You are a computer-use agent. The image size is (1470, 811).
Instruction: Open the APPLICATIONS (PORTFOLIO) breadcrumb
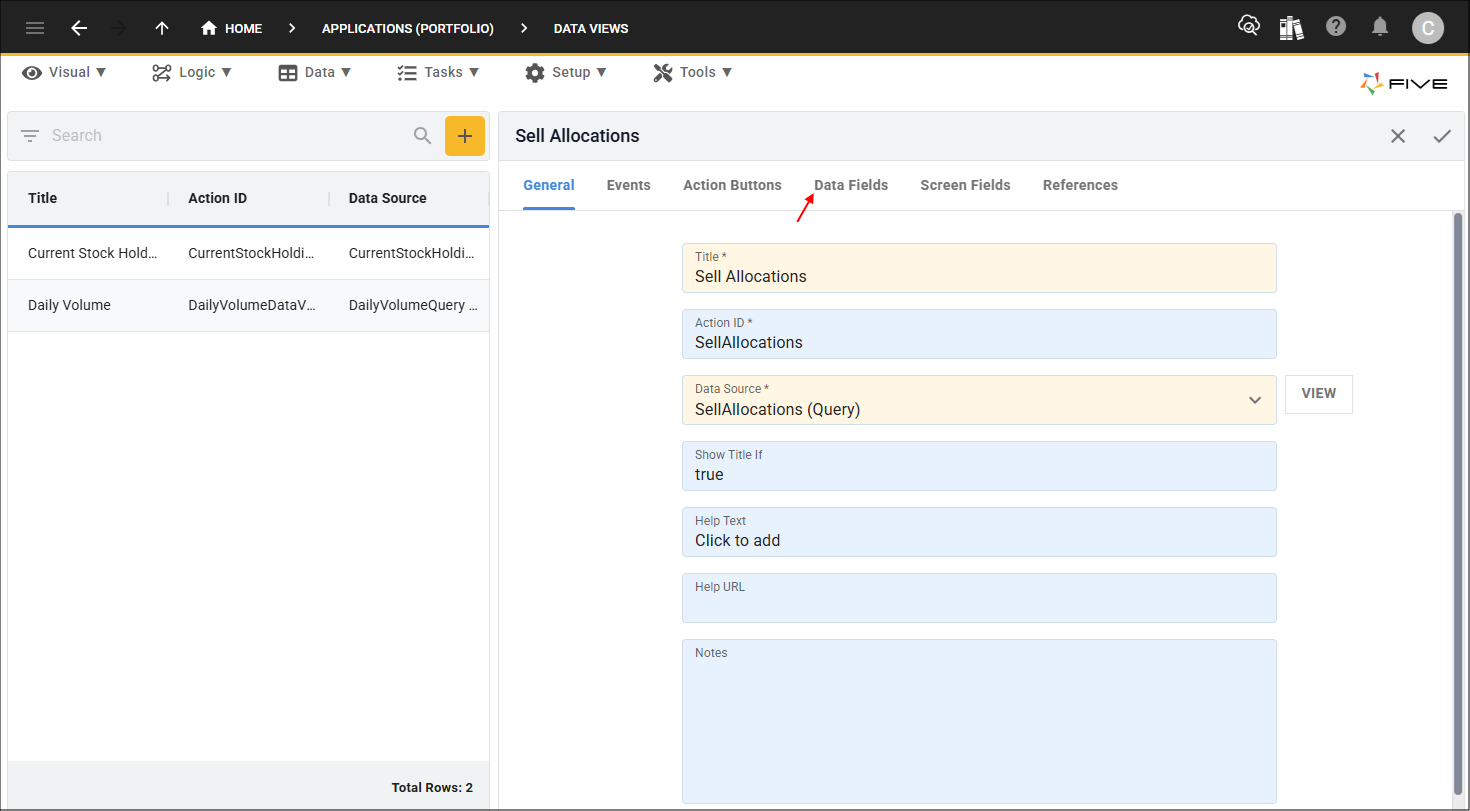[408, 28]
